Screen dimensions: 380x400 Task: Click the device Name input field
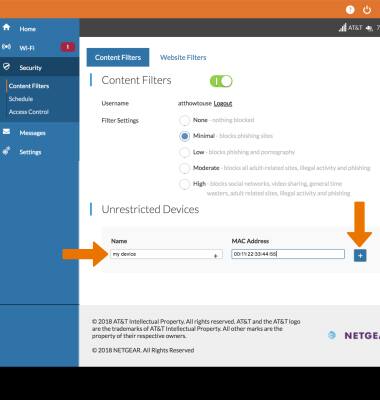coord(166,254)
